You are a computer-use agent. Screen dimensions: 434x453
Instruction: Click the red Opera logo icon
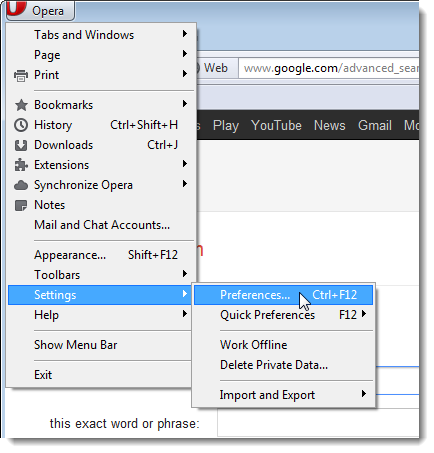click(16, 8)
